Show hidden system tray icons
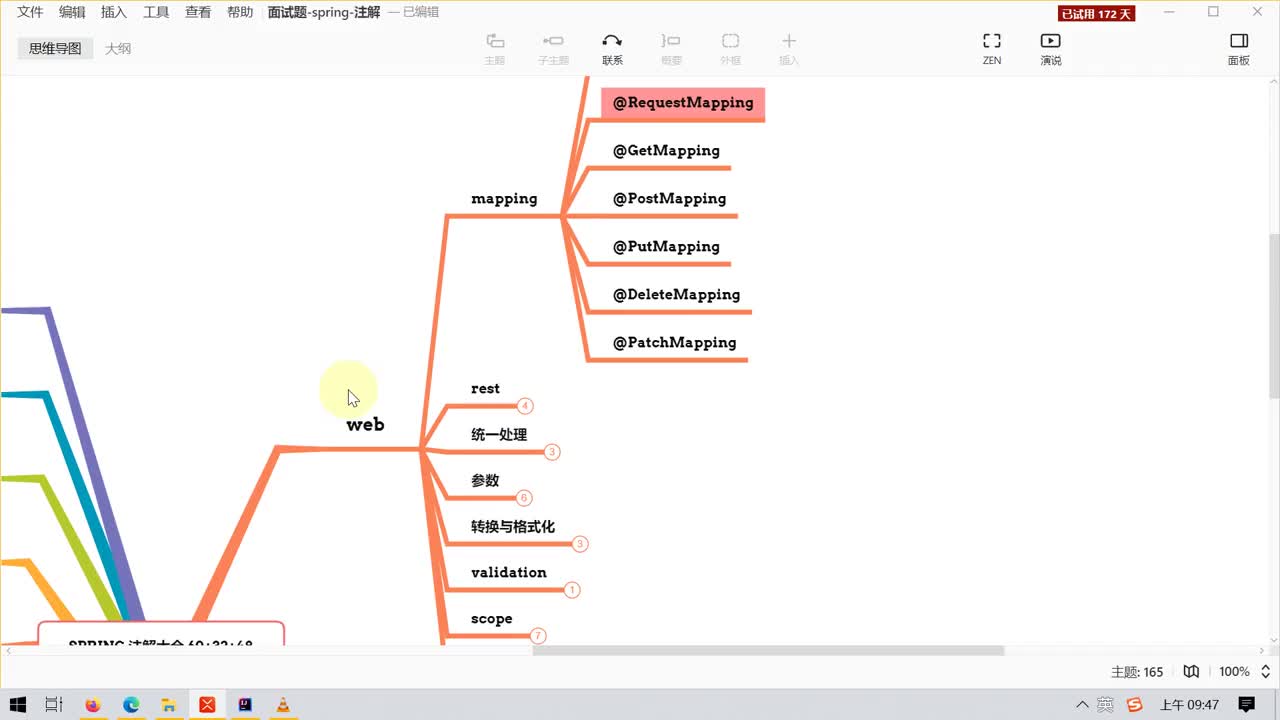1280x720 pixels. [1081, 705]
